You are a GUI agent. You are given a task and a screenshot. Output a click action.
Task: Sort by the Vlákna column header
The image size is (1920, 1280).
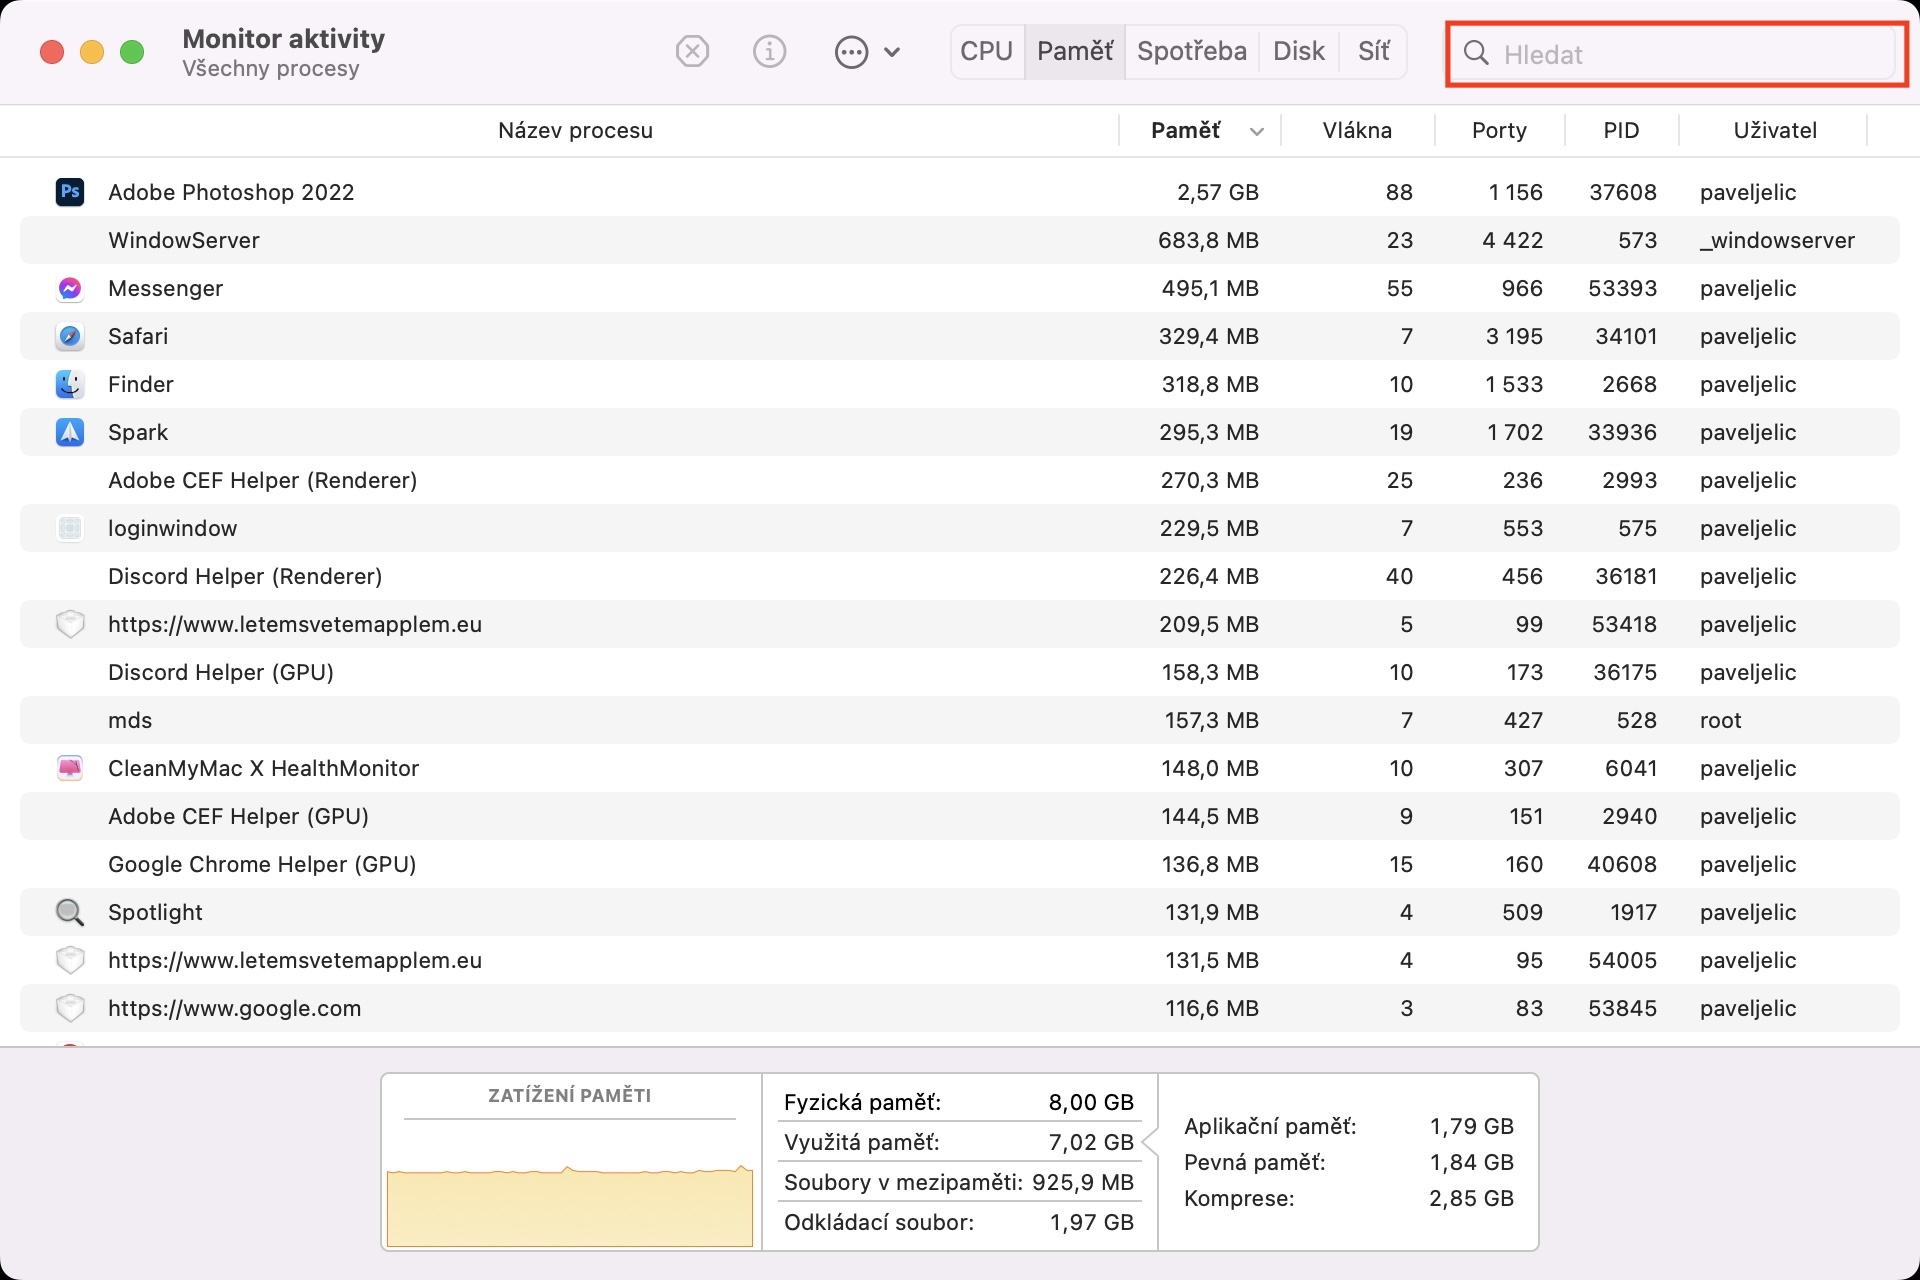[1356, 130]
